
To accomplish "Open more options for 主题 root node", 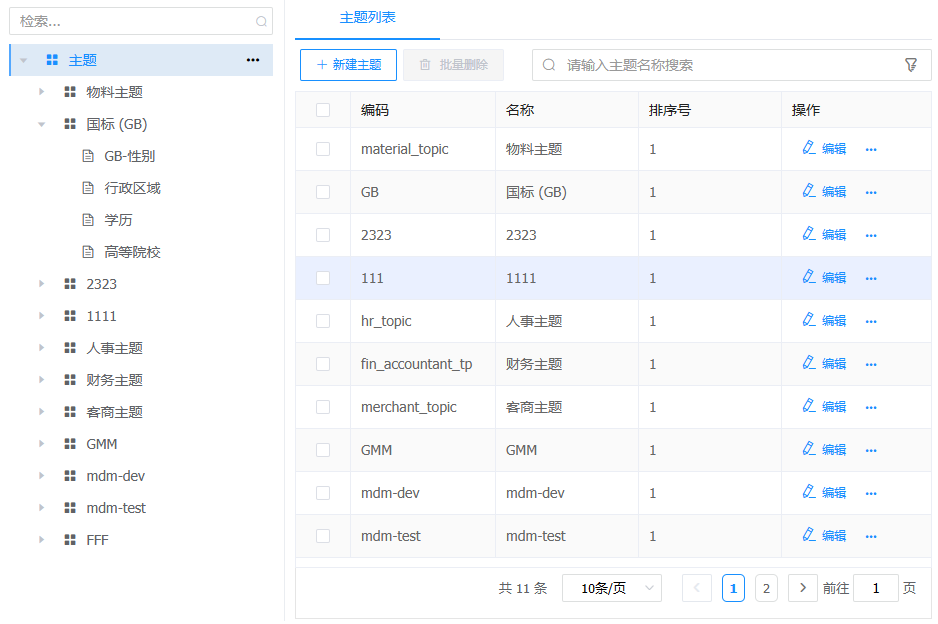I will [253, 60].
